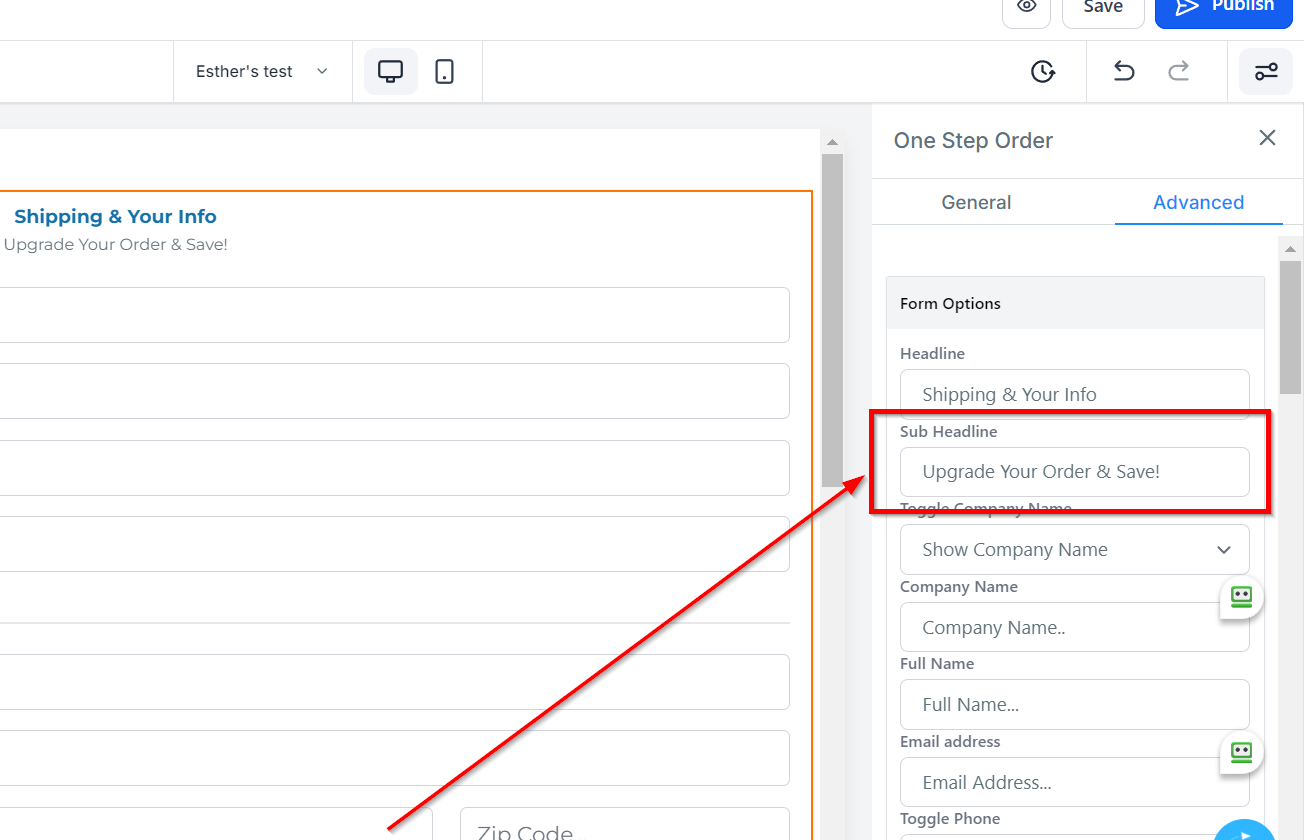
Task: Save the page
Action: 1103,8
